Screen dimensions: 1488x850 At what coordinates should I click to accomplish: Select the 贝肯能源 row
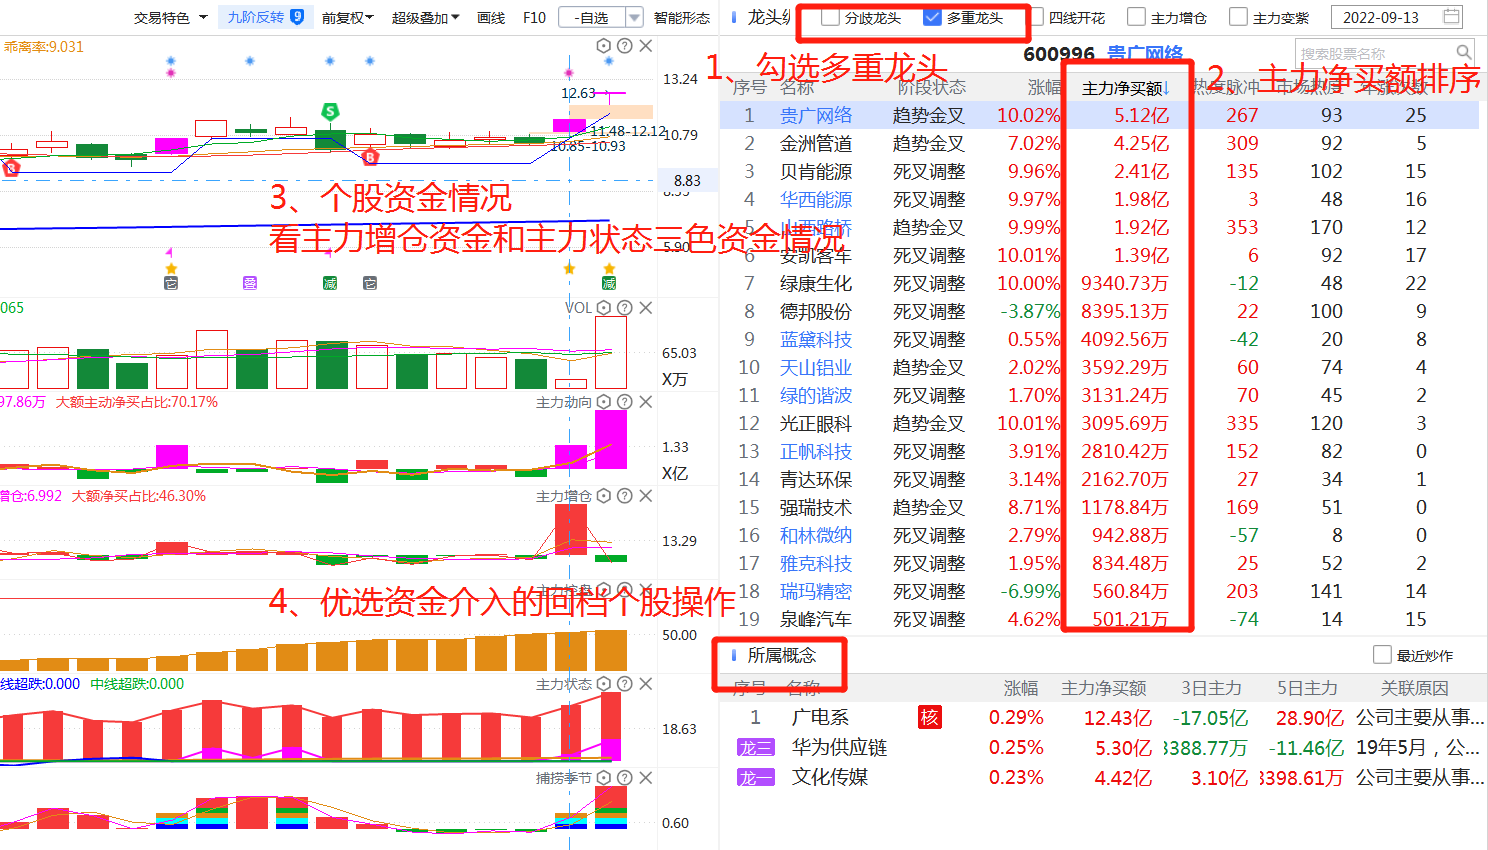click(x=1099, y=171)
